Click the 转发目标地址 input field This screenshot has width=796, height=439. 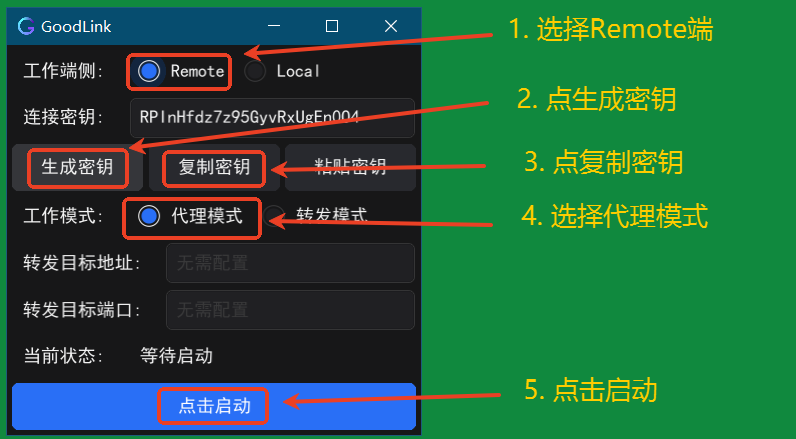290,263
